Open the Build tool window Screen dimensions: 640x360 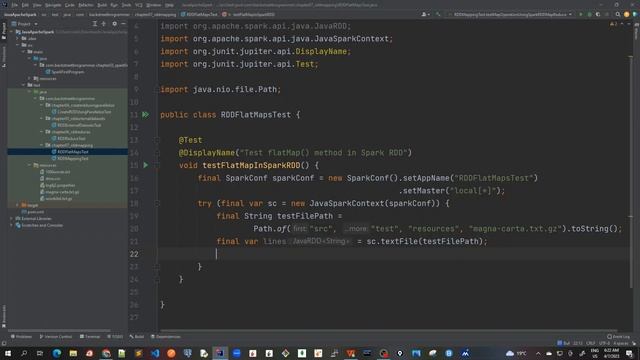point(137,337)
